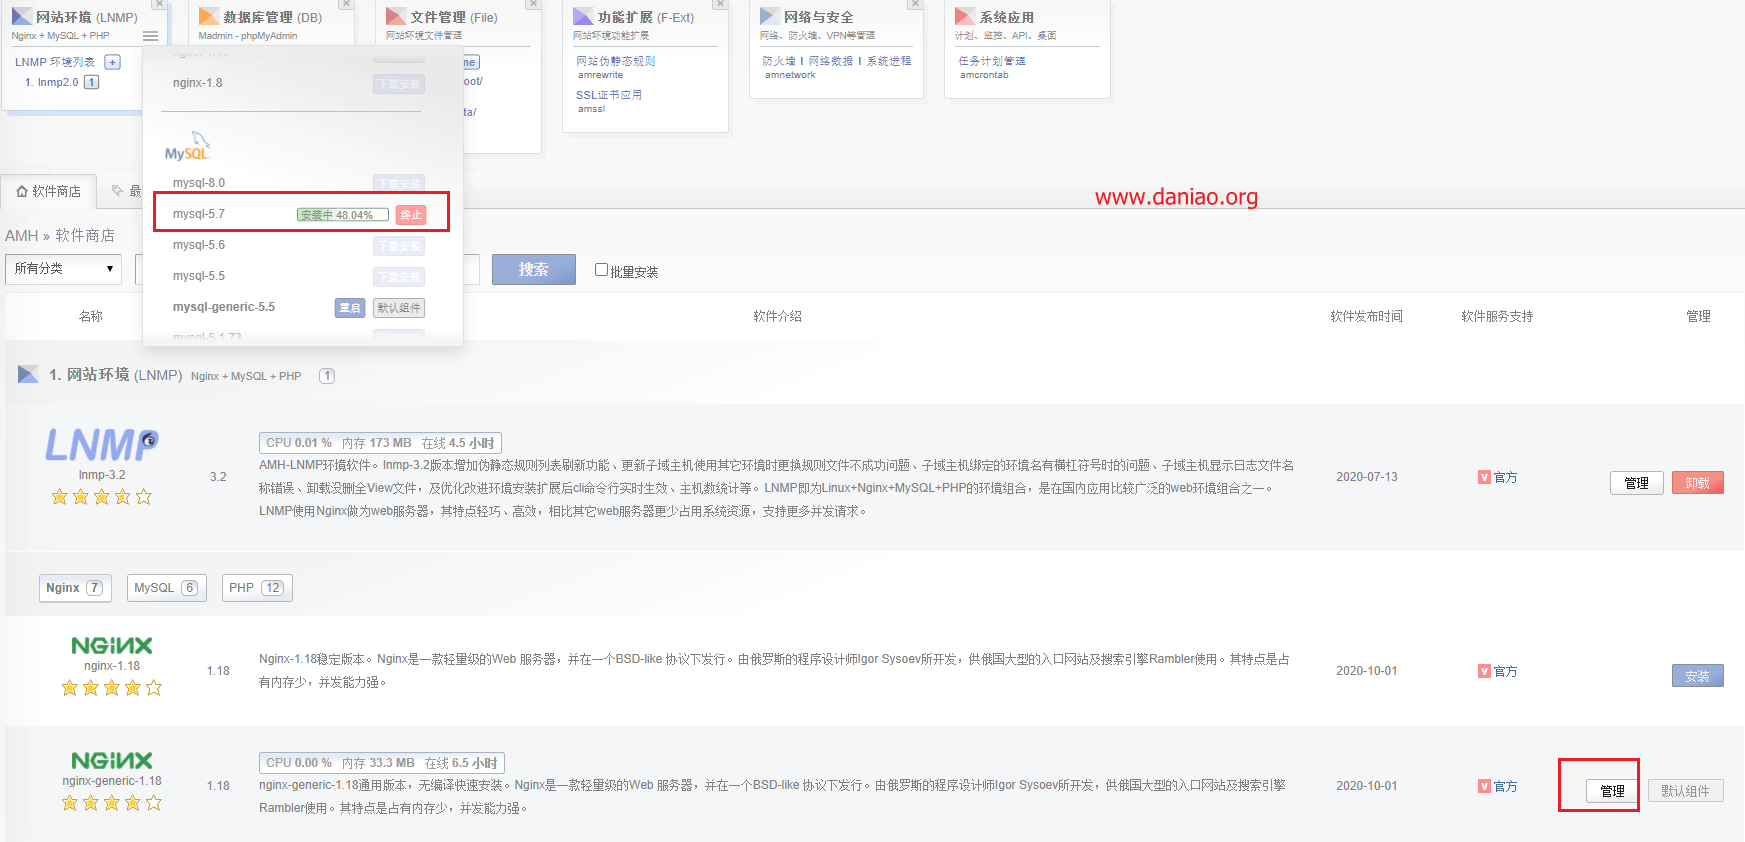Click 默认组件 in the nginx-generic-1.18 row
Screen dimensions: 1745x842
[1686, 791]
